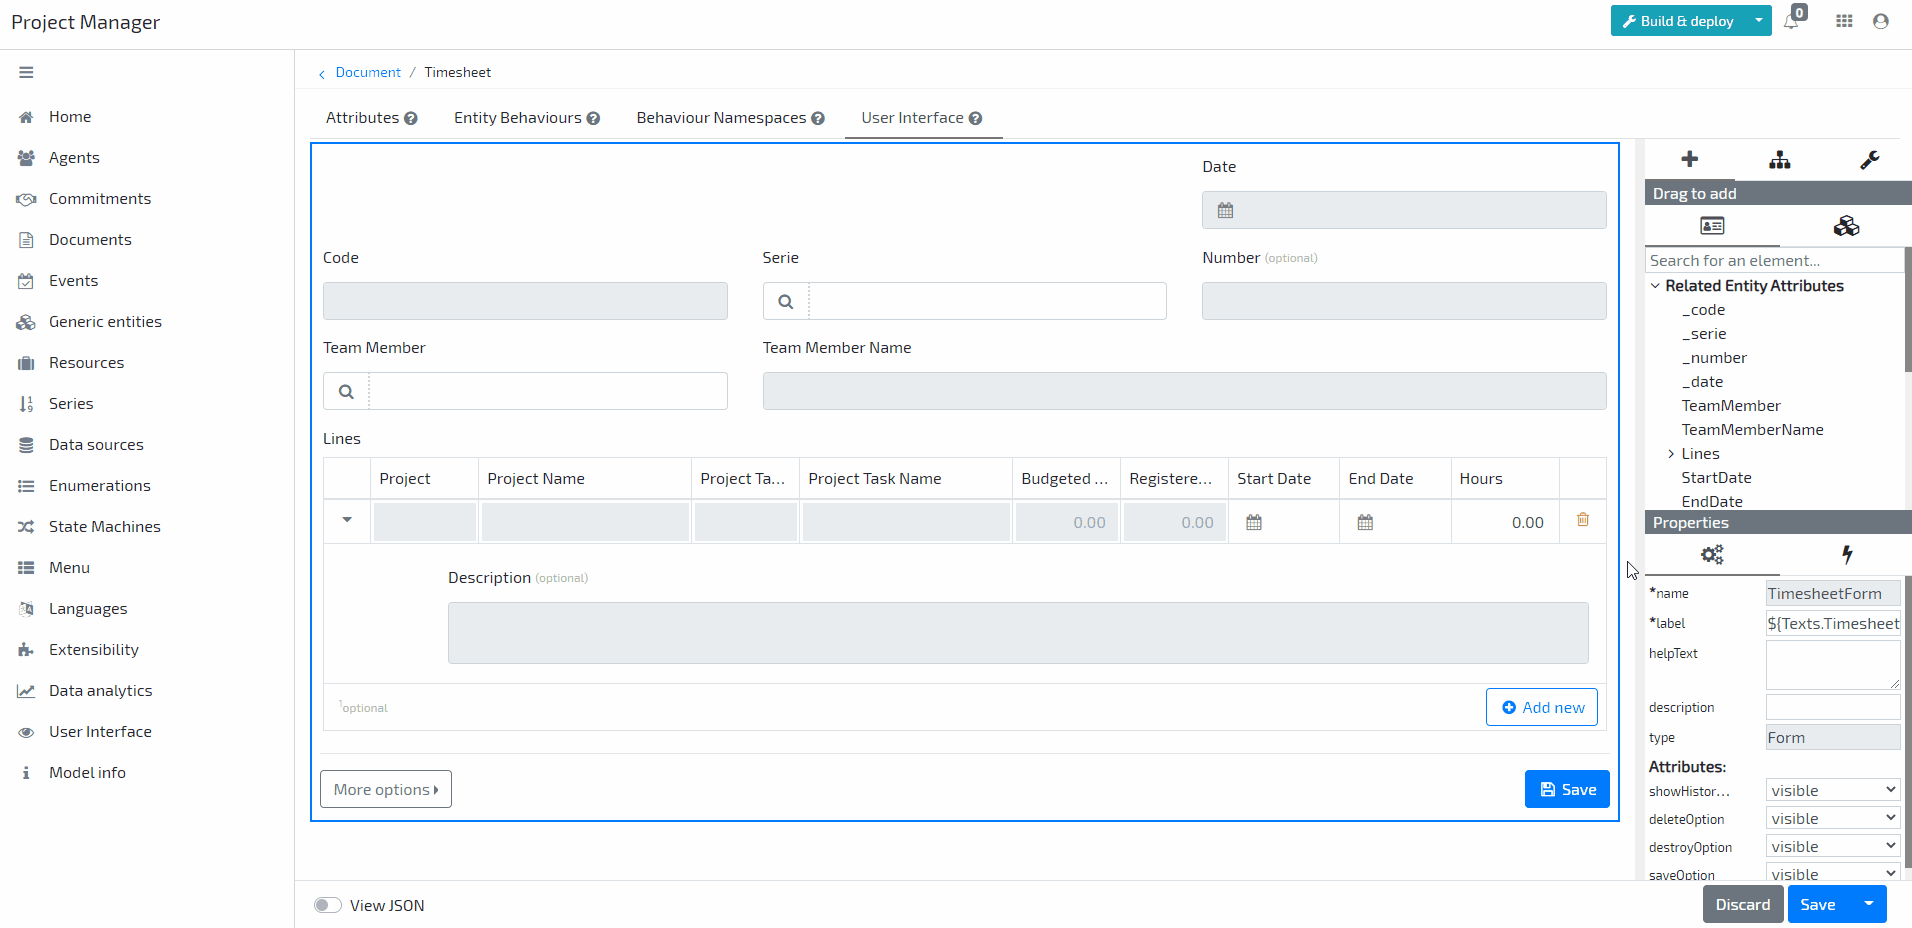Viewport: 1912px width, 928px height.
Task: Select the TeamMemberName tree attribute
Action: click(x=1752, y=430)
